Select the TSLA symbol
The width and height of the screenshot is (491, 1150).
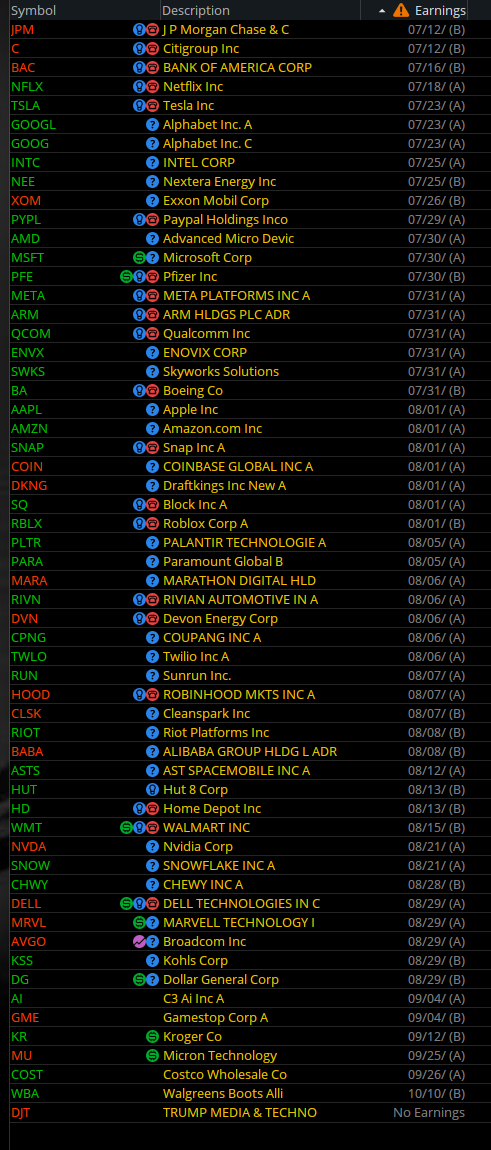coord(26,106)
